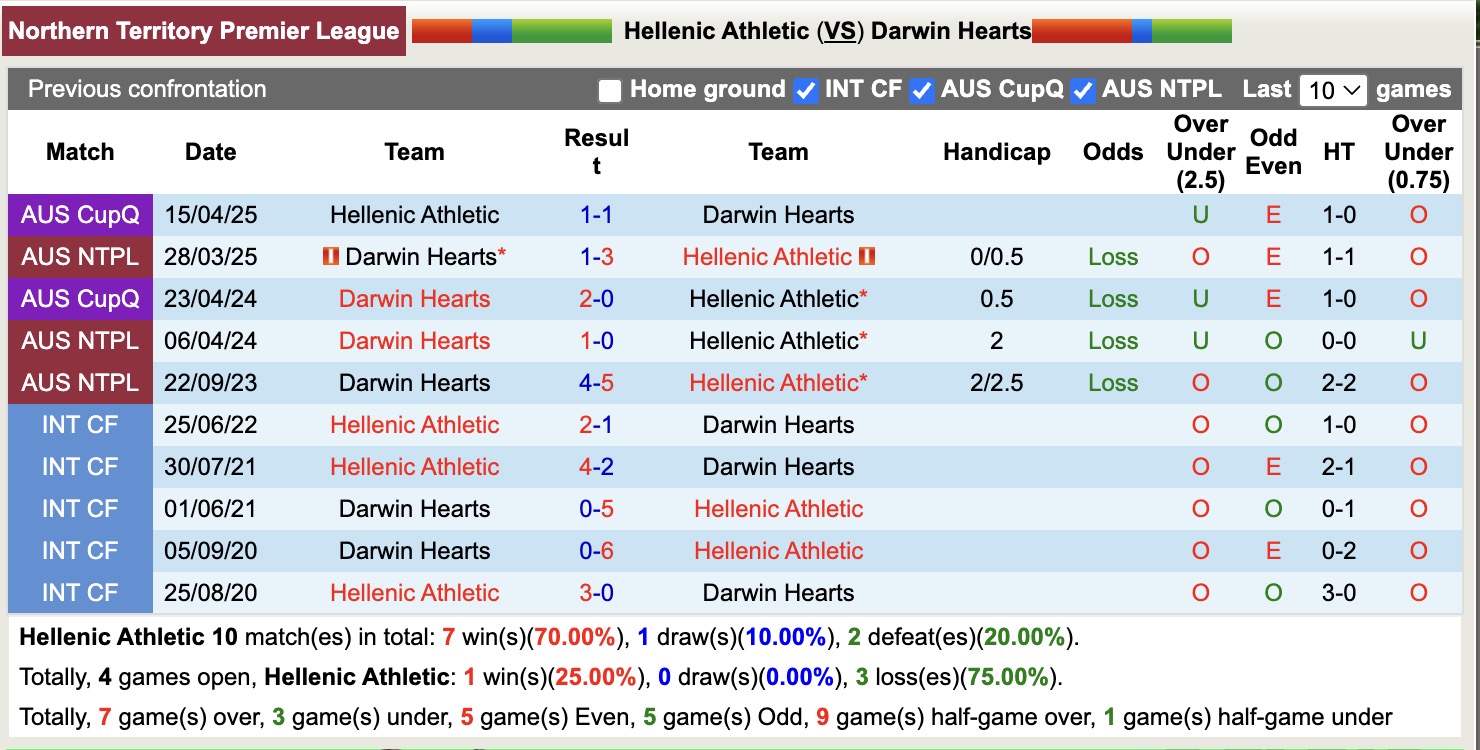Click the green segment of Darwin Hearts' bar
Screen dimensions: 1480x750
(x=1192, y=31)
